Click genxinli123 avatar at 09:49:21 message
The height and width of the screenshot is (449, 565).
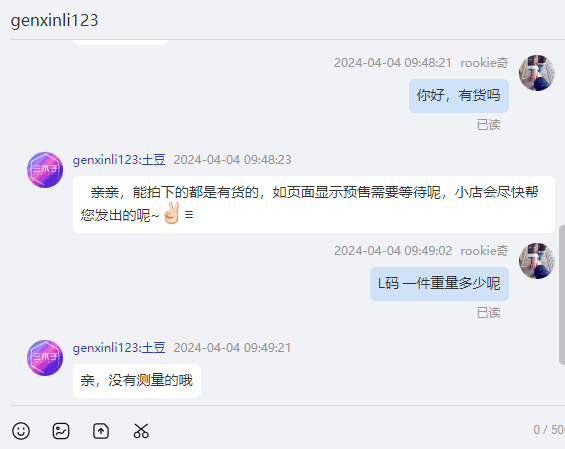pyautogui.click(x=45, y=358)
